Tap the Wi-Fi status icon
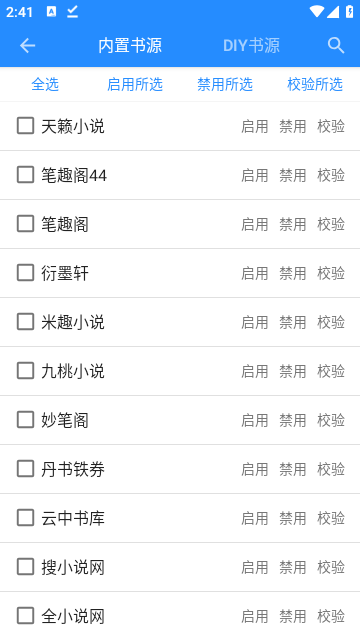This screenshot has height=640, width=360. (x=316, y=12)
